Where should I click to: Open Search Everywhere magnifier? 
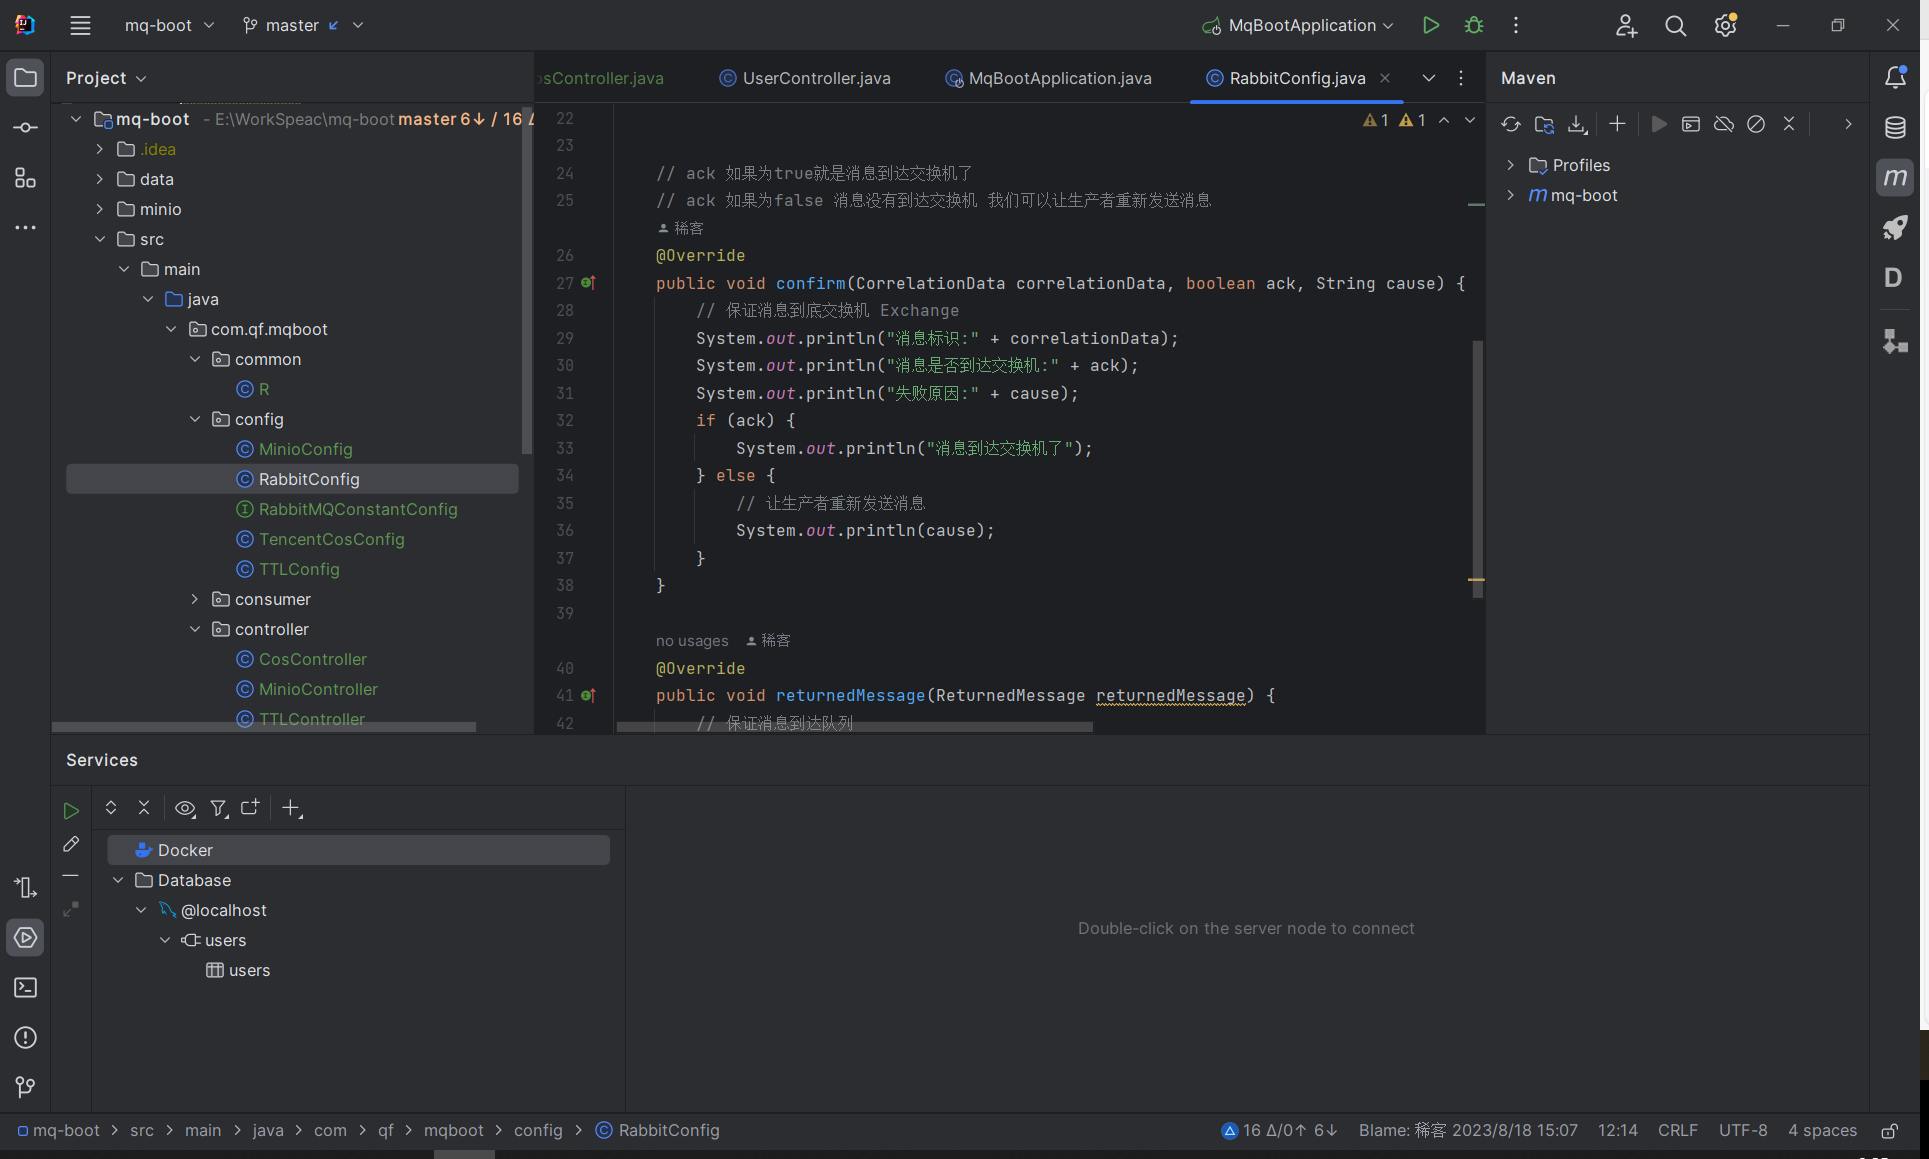click(1676, 26)
